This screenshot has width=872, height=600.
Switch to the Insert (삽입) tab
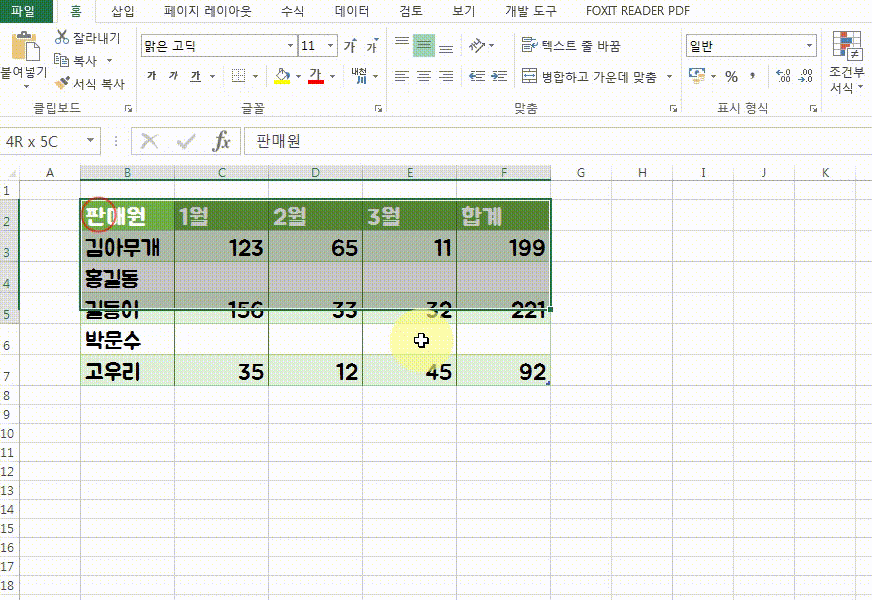tap(123, 11)
